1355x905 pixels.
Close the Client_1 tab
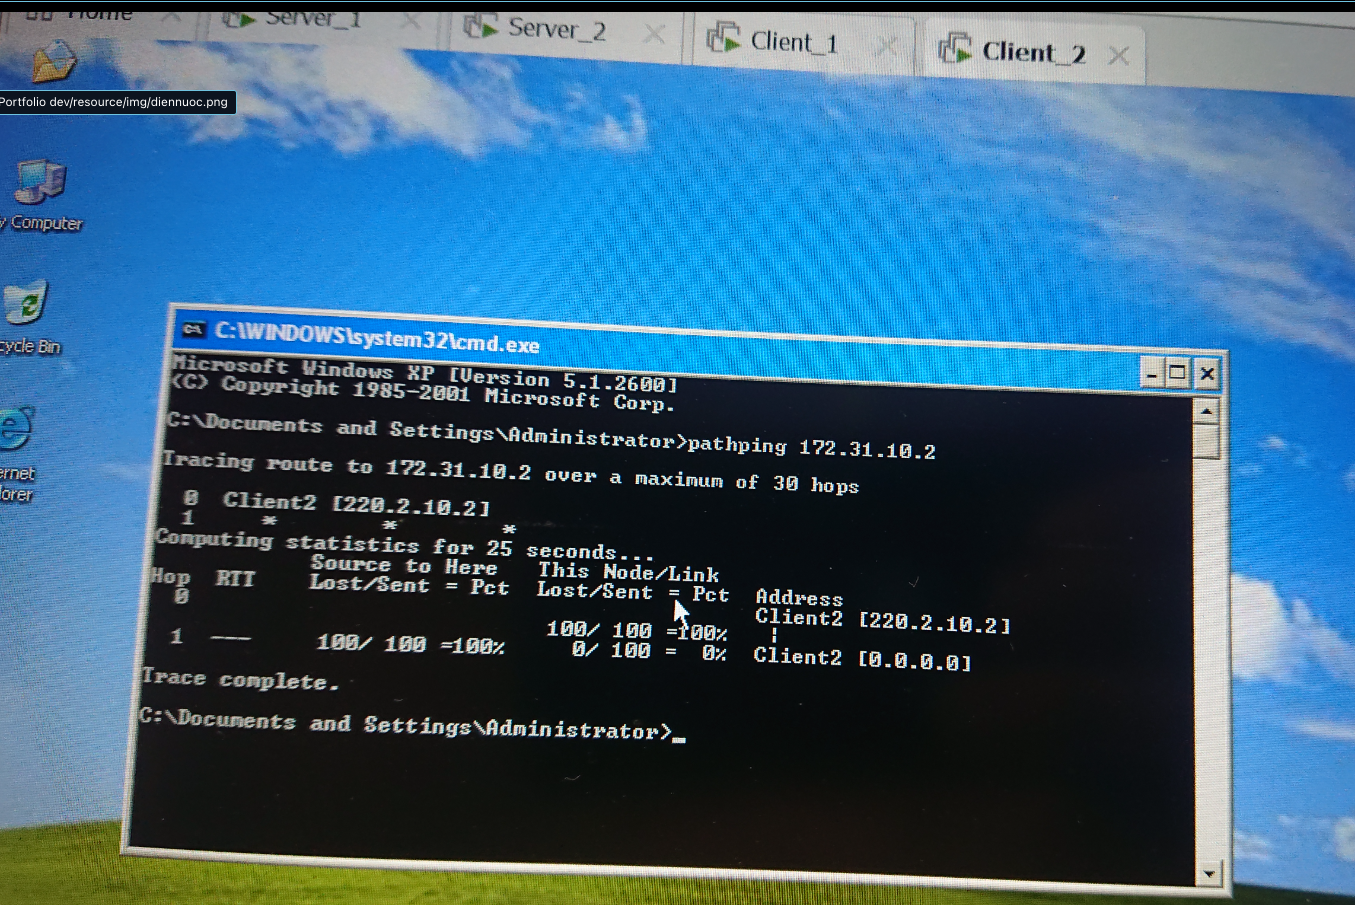(x=886, y=45)
